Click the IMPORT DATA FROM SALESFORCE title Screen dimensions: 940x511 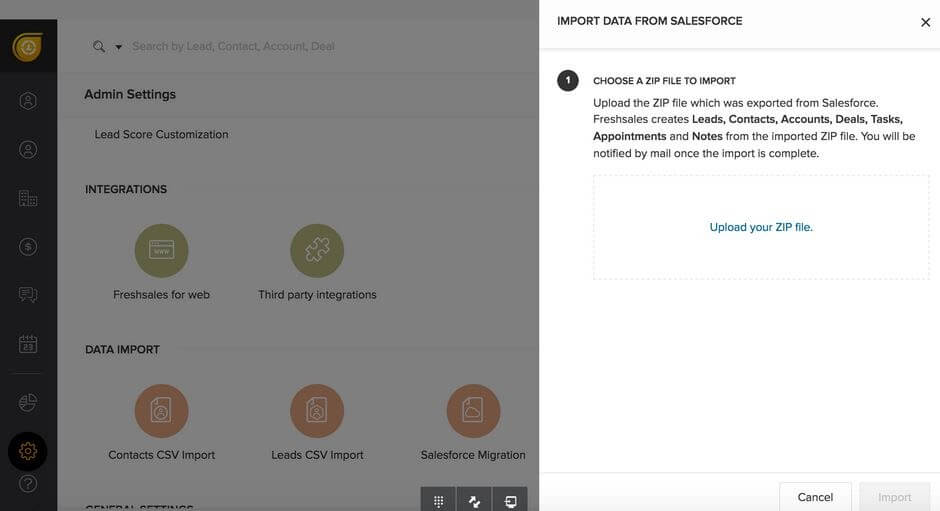649,21
